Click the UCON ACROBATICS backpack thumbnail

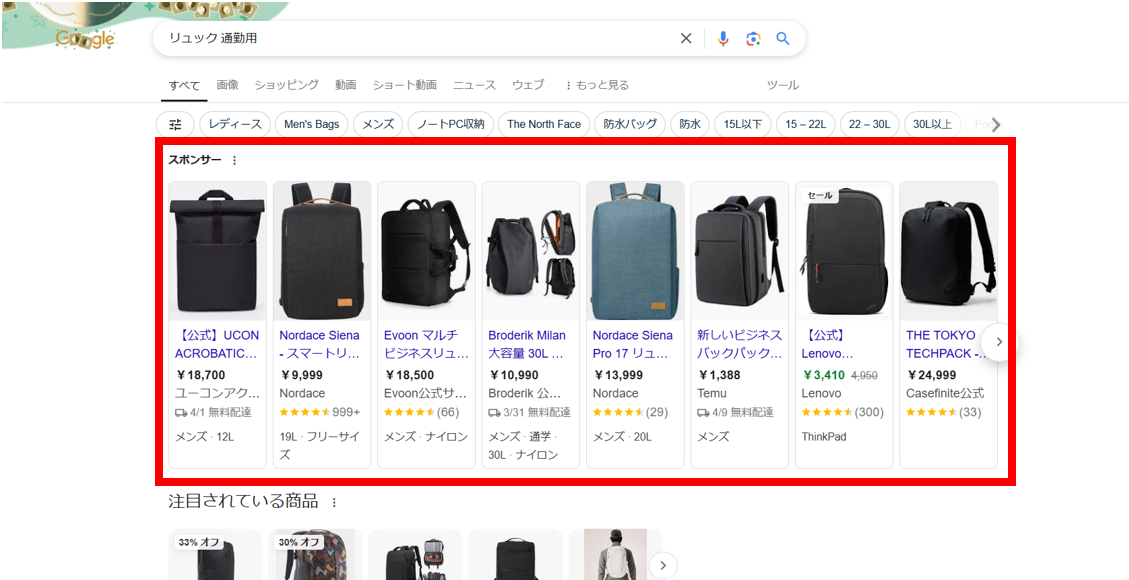pos(217,250)
